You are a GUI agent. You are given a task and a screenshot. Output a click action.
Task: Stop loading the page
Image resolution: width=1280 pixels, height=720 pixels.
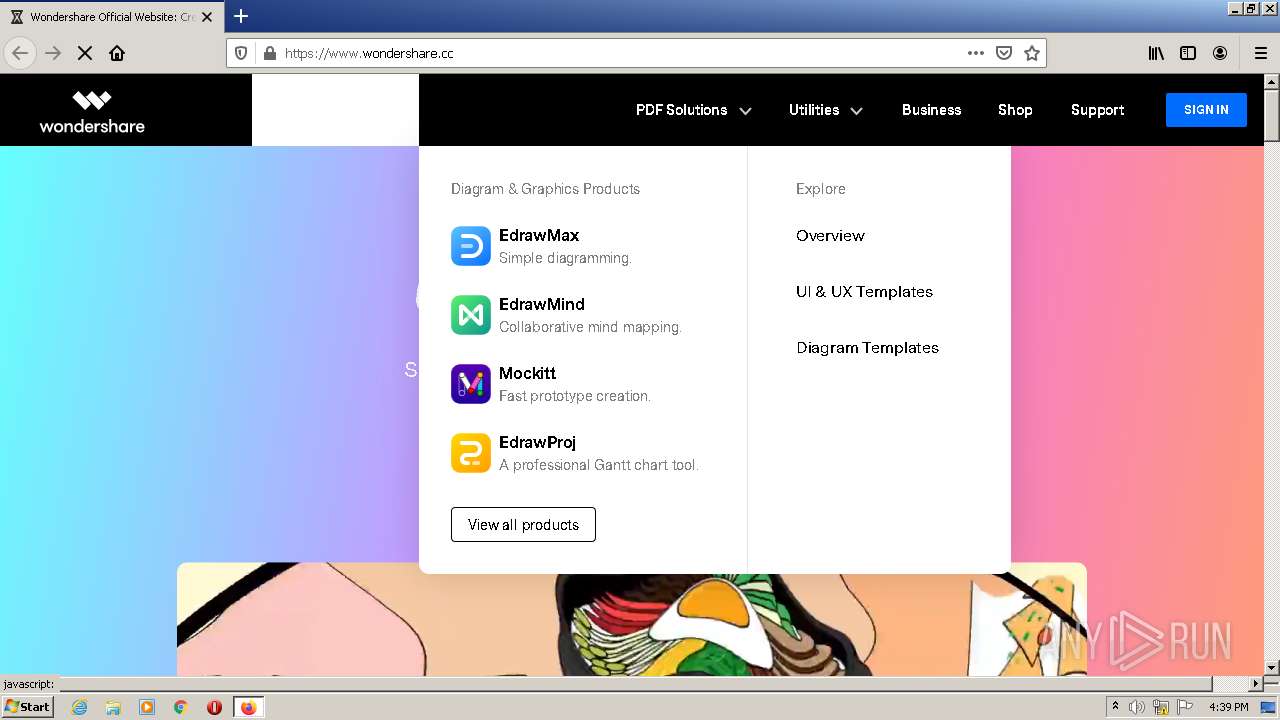[85, 53]
